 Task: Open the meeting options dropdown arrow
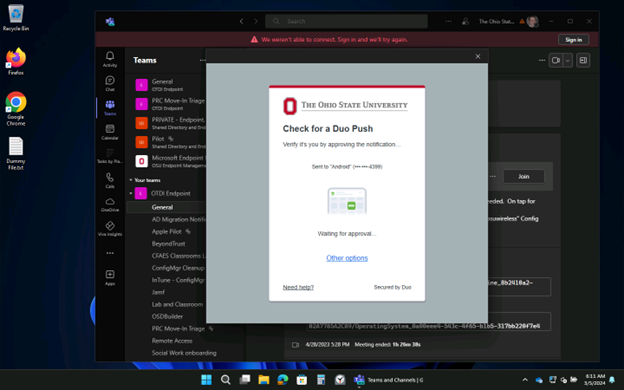click(x=567, y=60)
